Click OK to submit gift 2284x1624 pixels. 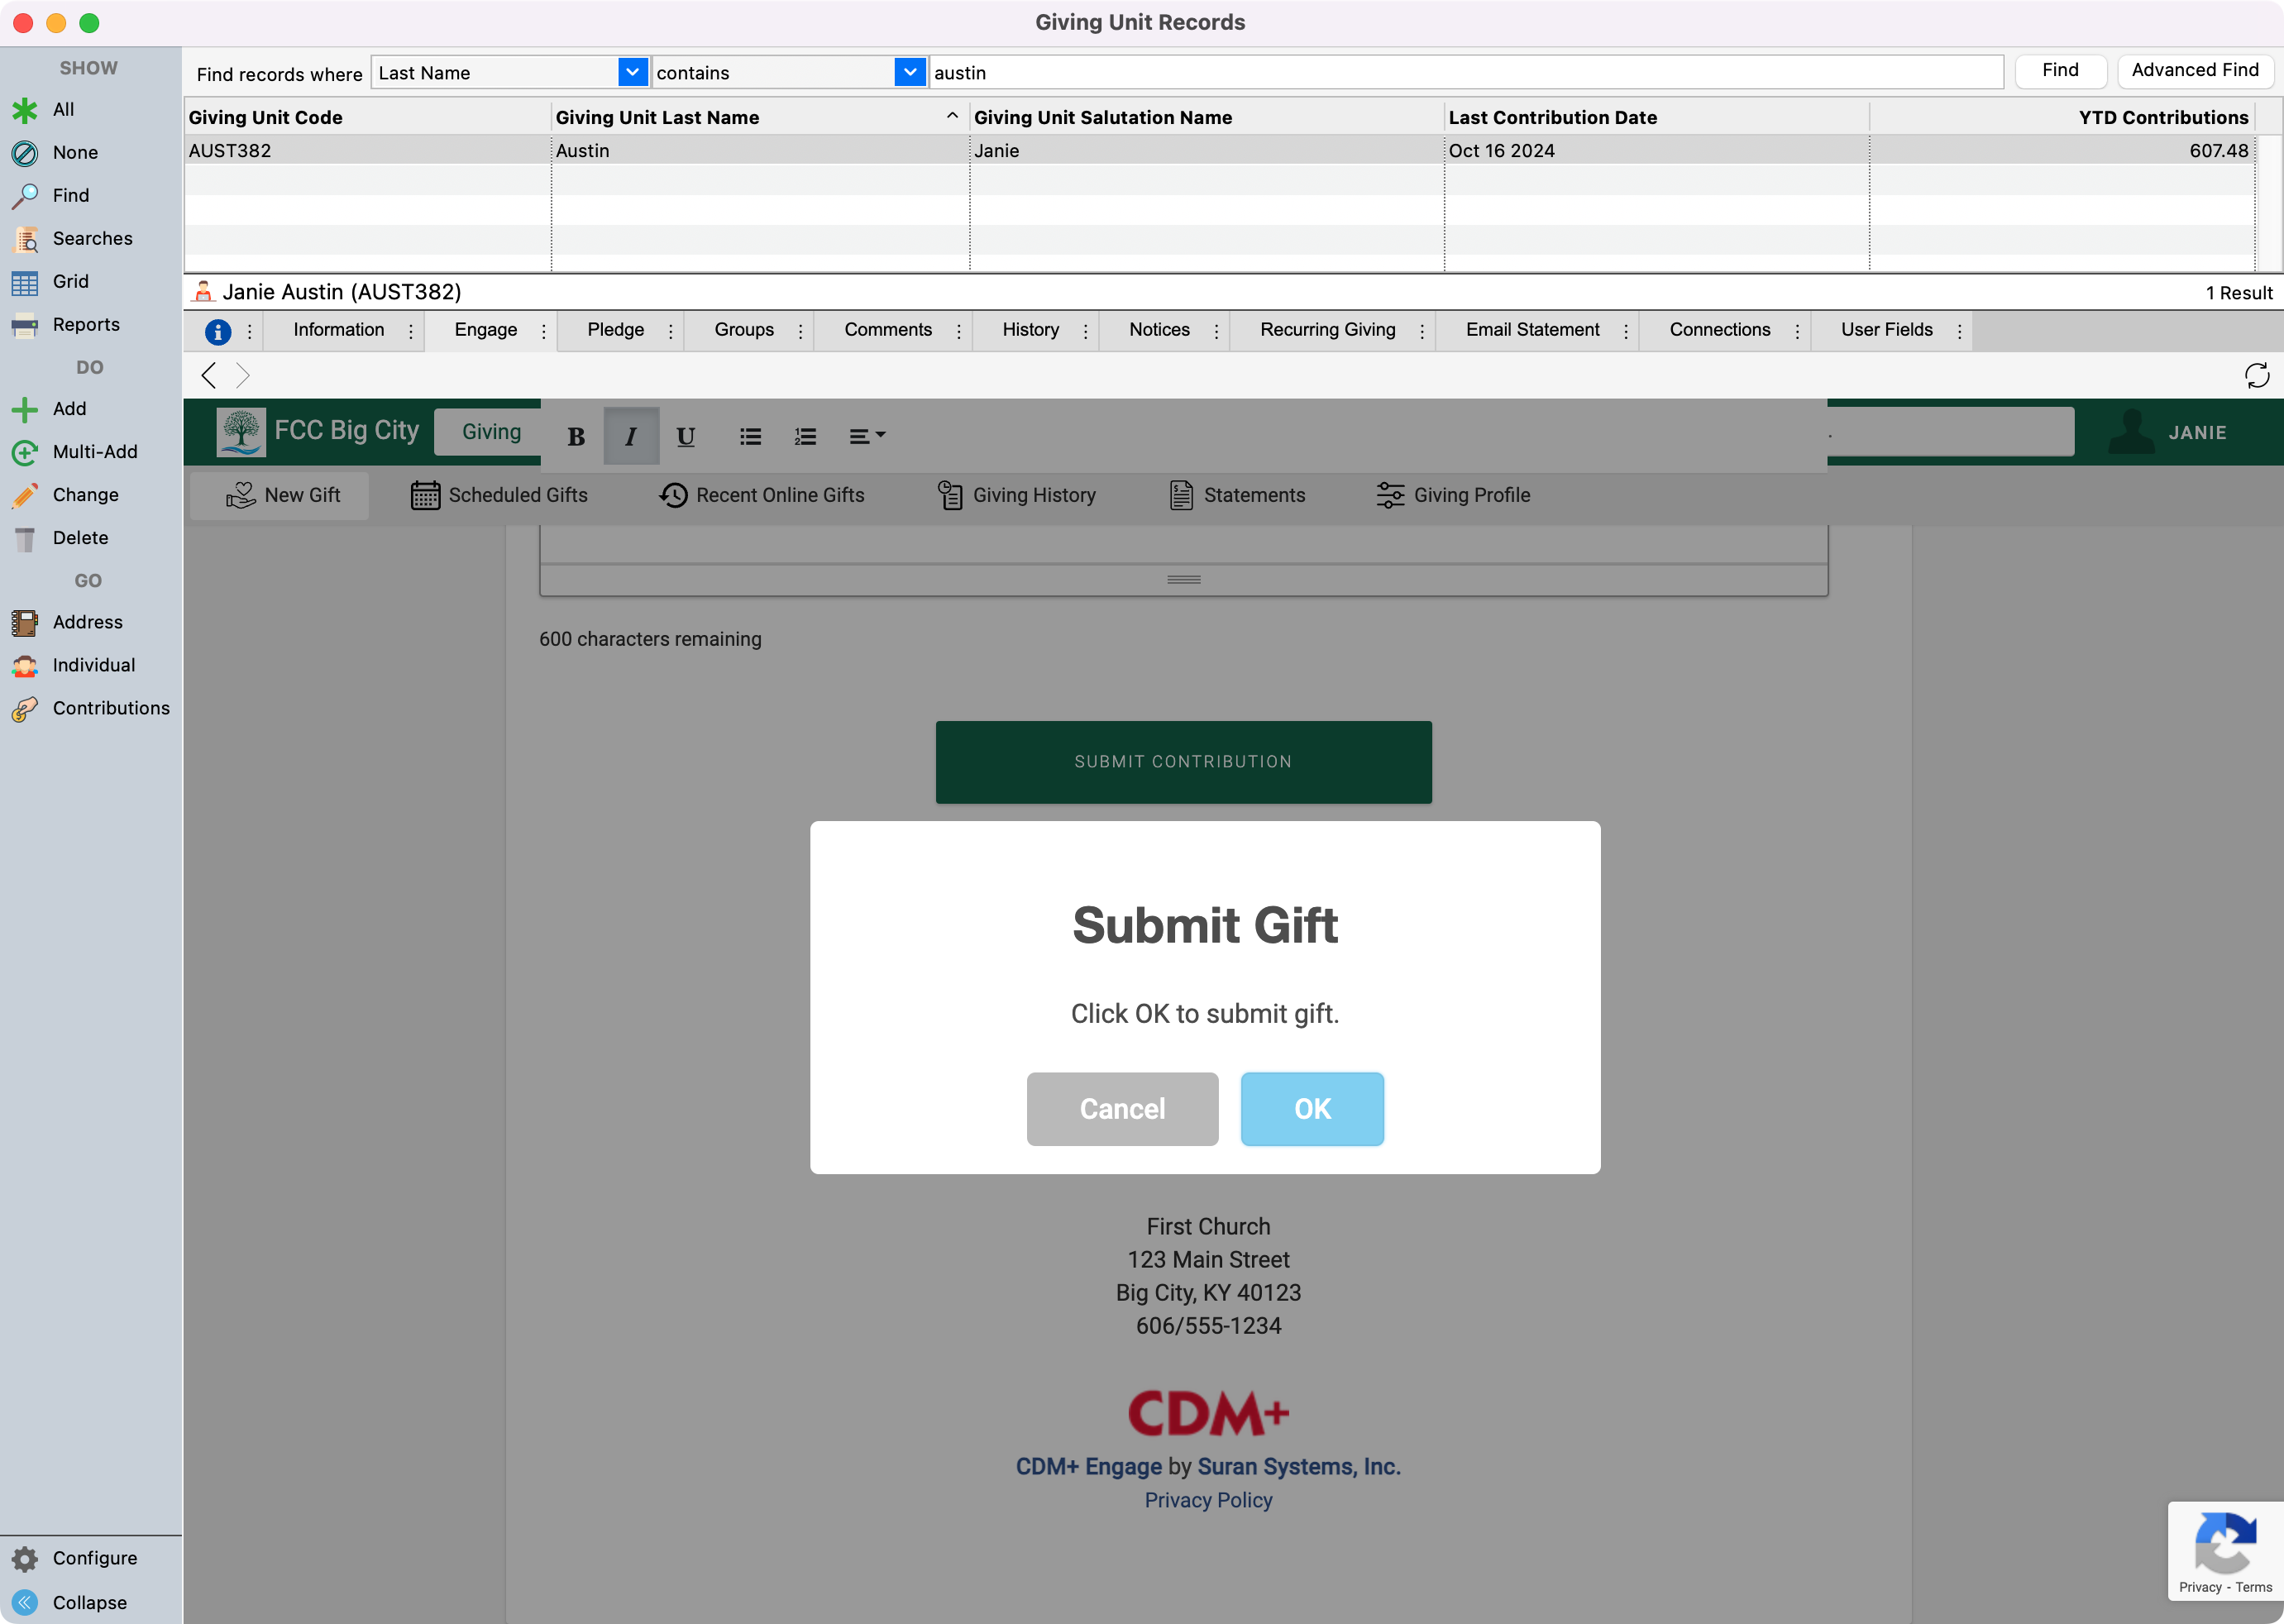[1311, 1109]
